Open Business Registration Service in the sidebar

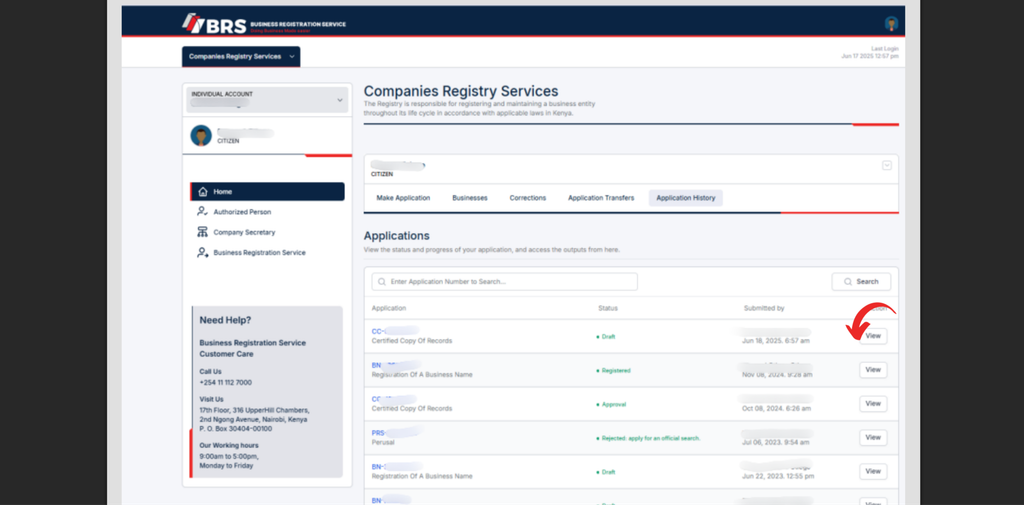click(259, 252)
